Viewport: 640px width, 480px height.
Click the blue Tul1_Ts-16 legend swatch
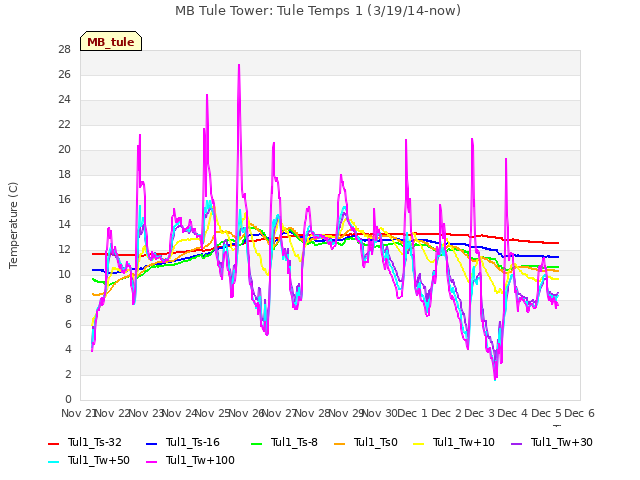tap(151, 444)
